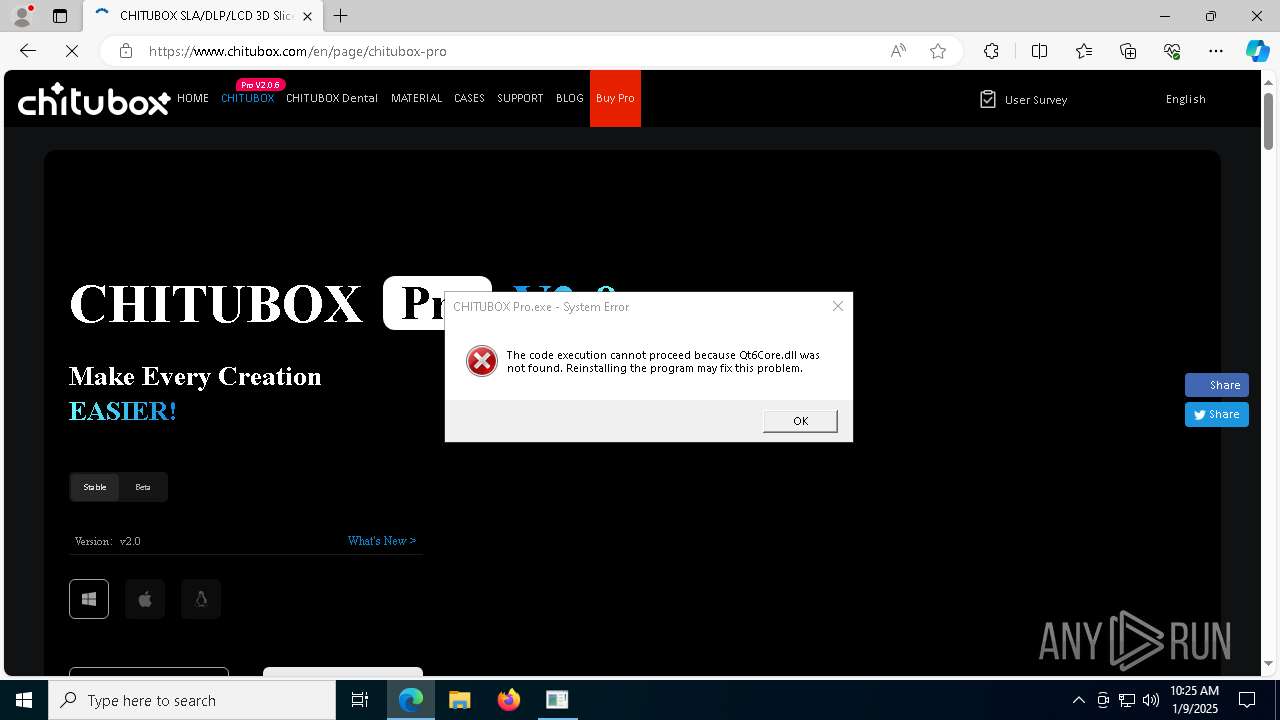This screenshot has width=1280, height=720.
Task: Click the Twitter Share button
Action: point(1217,414)
